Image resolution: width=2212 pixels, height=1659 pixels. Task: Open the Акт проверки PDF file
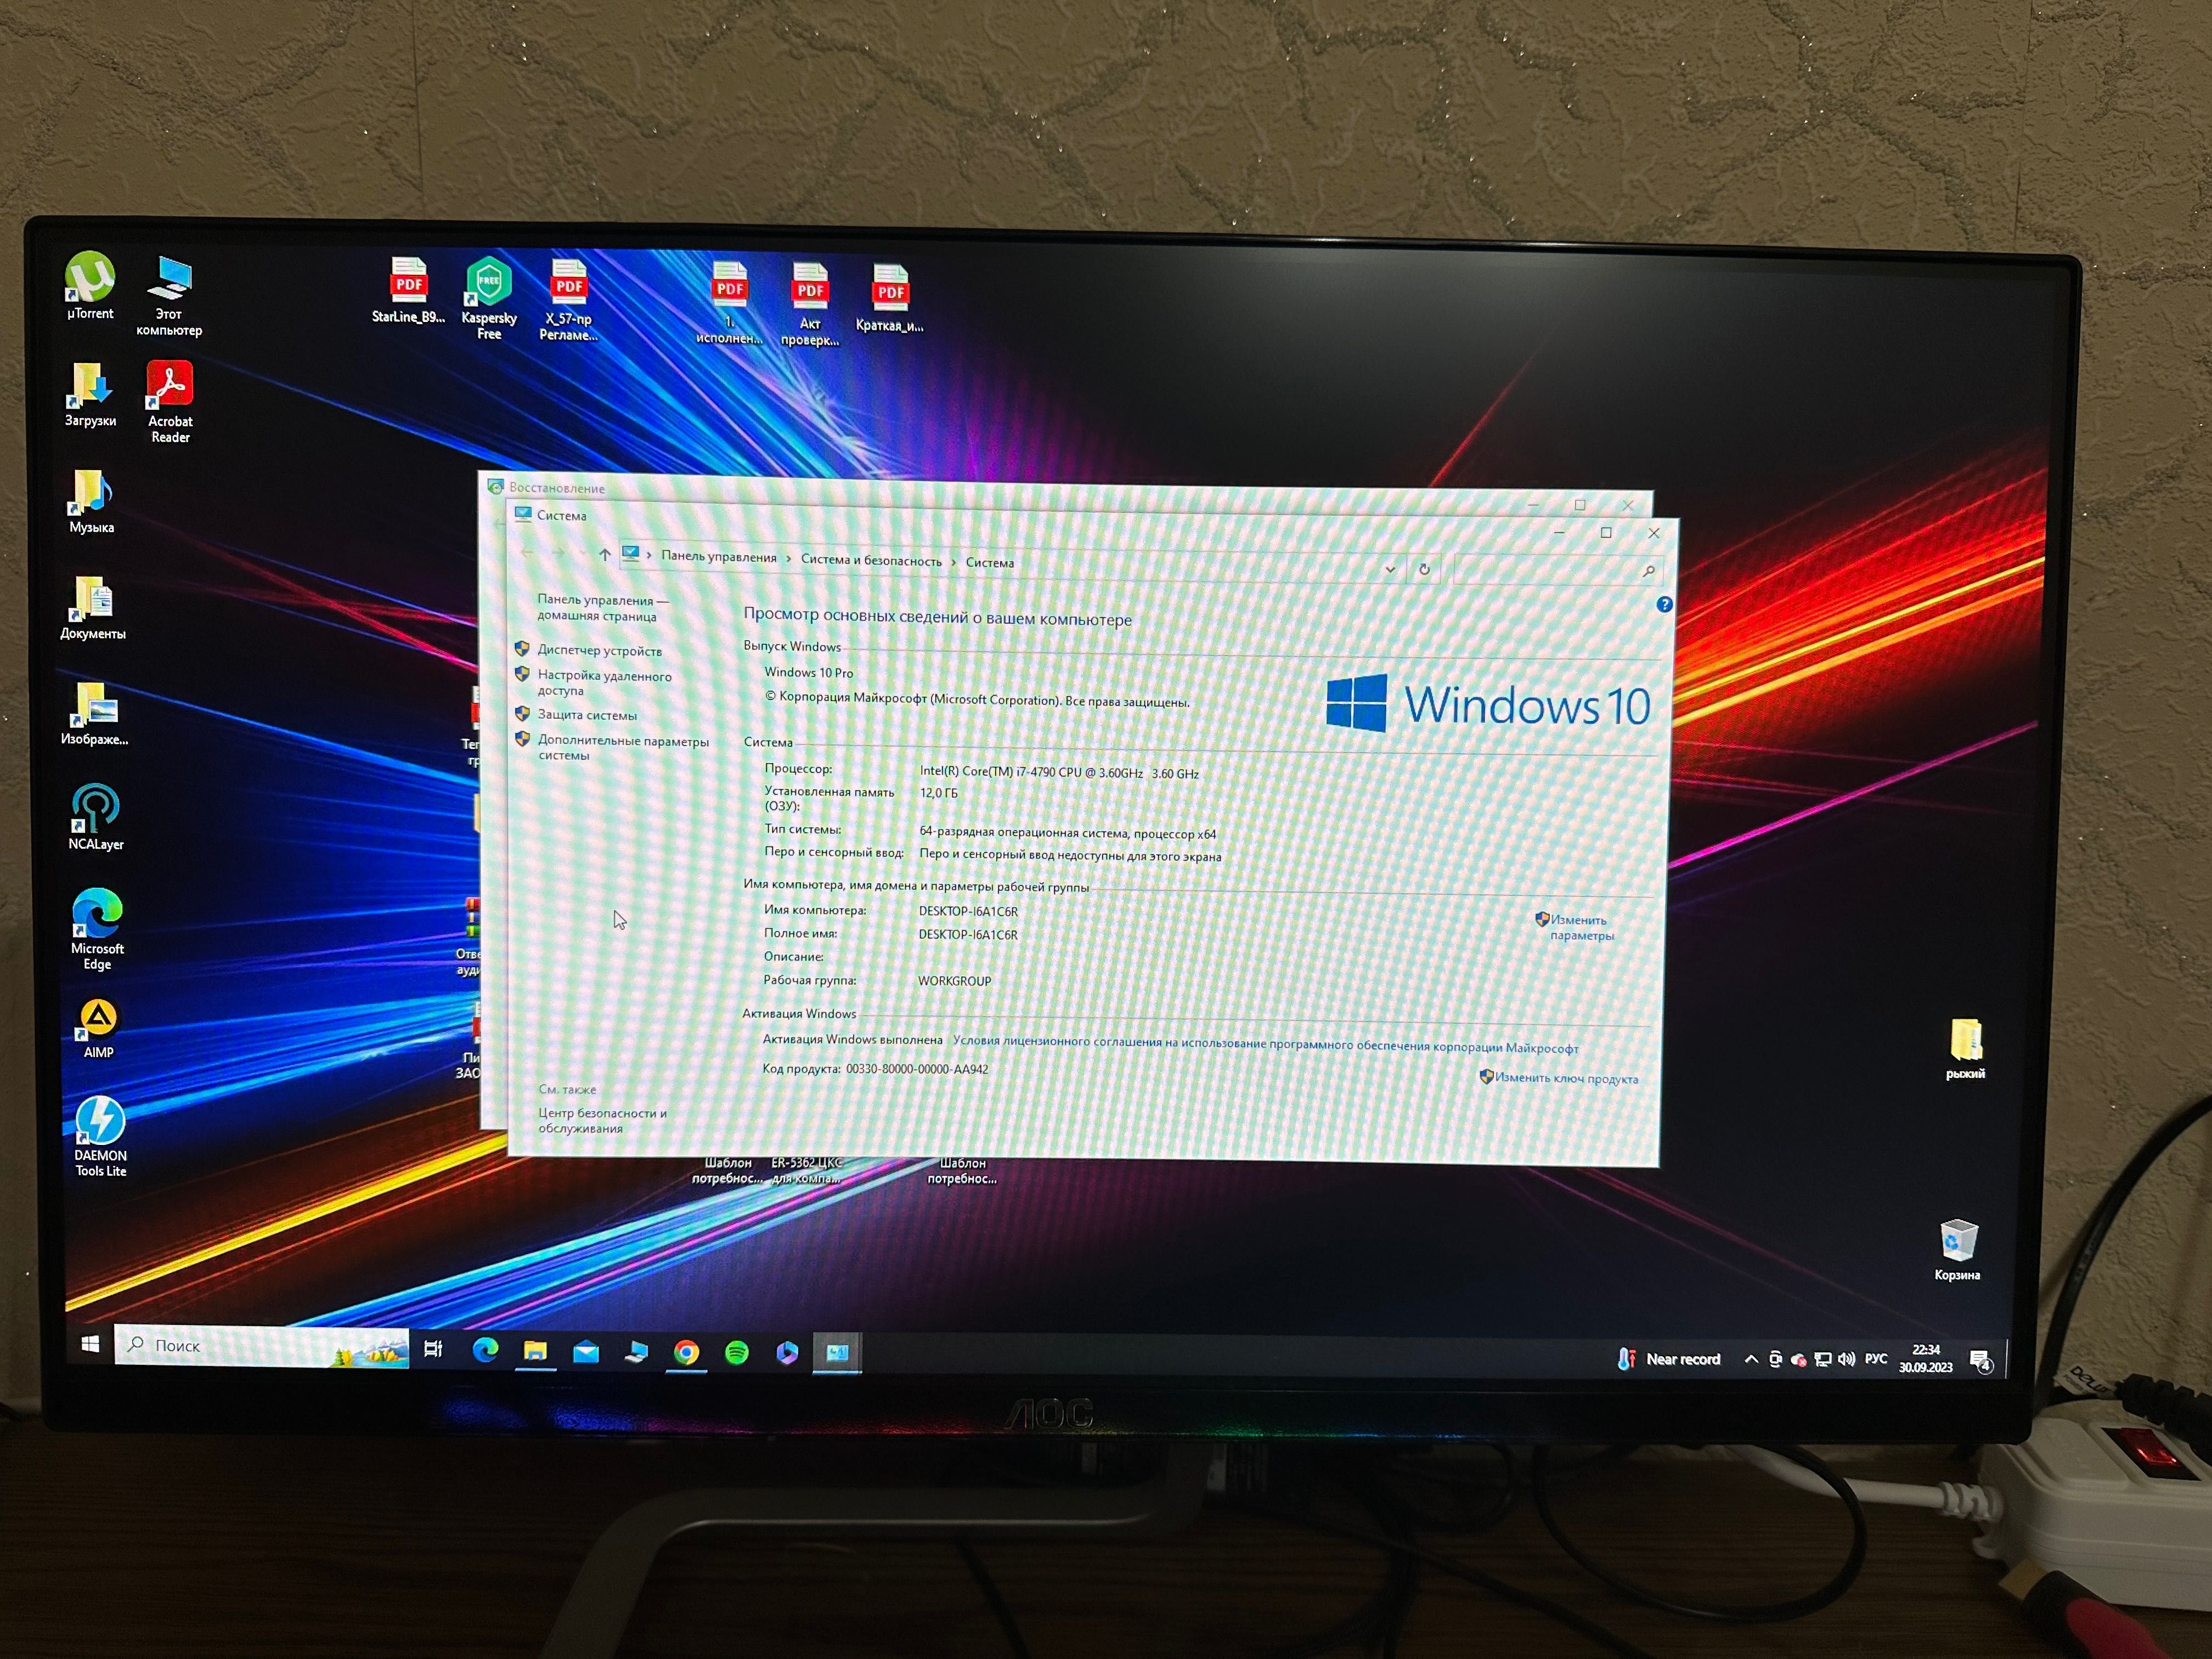pos(810,304)
